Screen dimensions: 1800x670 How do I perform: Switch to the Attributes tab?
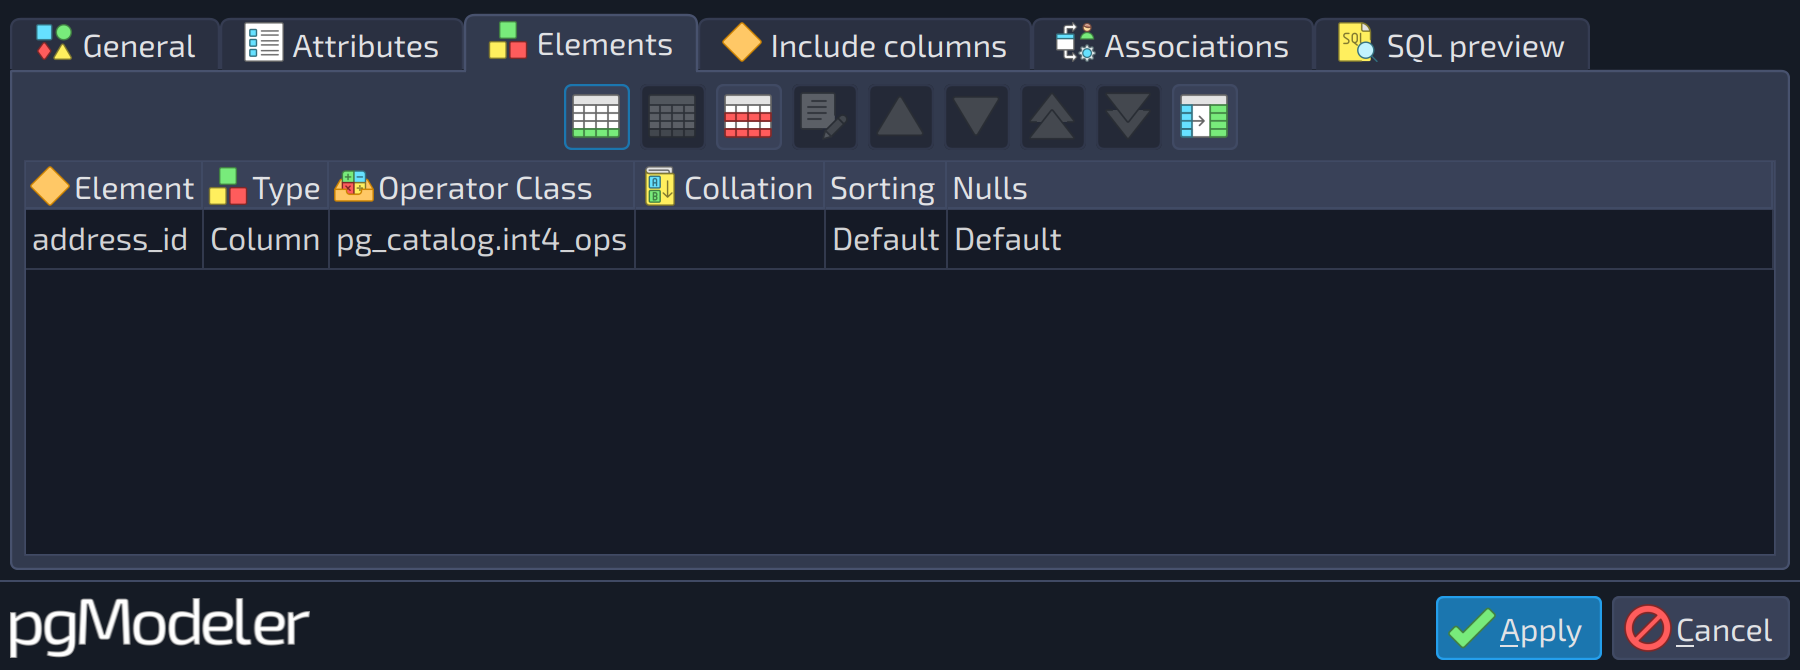[x=342, y=45]
